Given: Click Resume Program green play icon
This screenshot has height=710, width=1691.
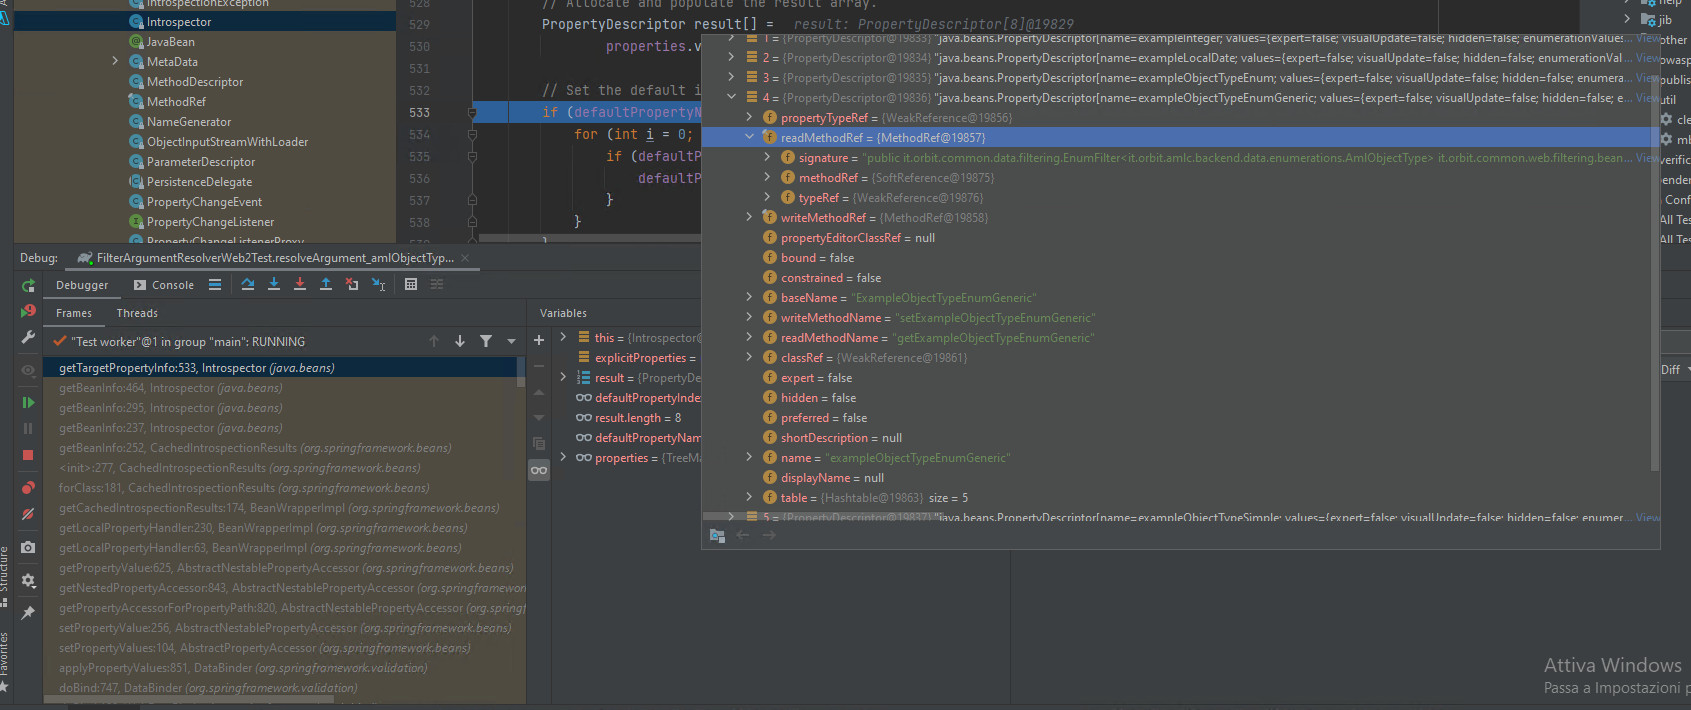Looking at the screenshot, I should 28,402.
